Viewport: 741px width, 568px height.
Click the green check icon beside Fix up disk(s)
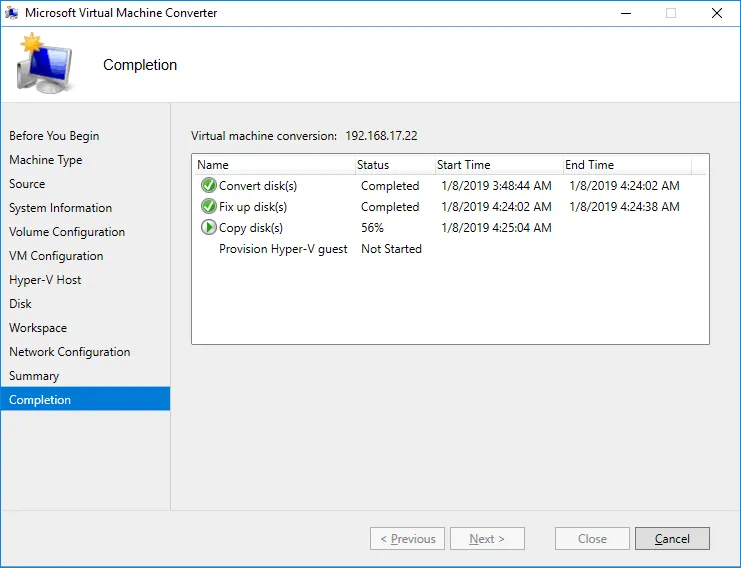tap(208, 206)
